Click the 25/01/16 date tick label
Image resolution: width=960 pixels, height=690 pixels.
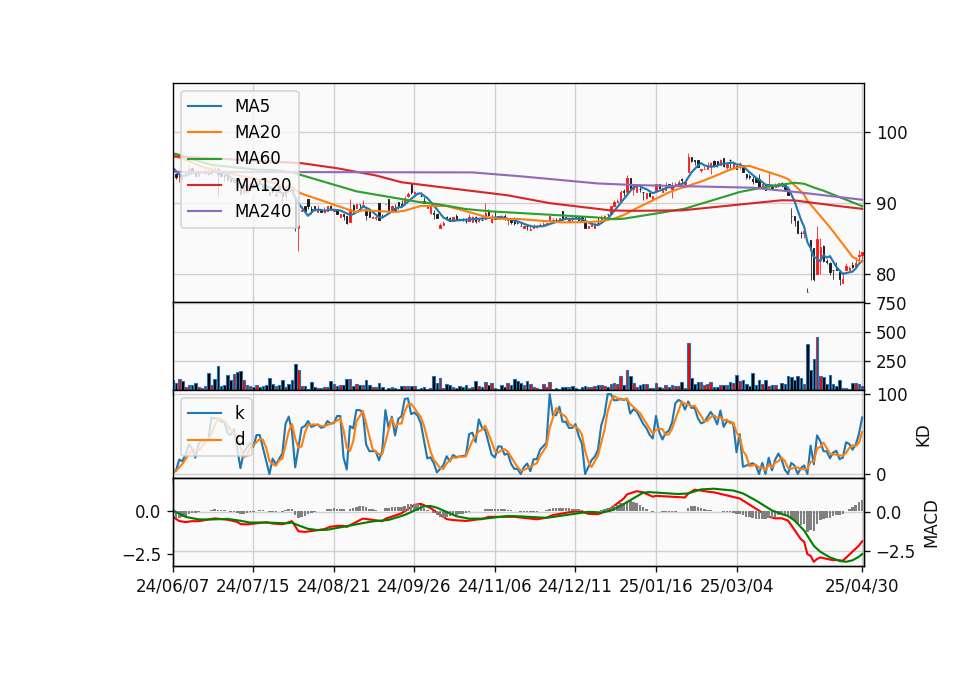[656, 586]
